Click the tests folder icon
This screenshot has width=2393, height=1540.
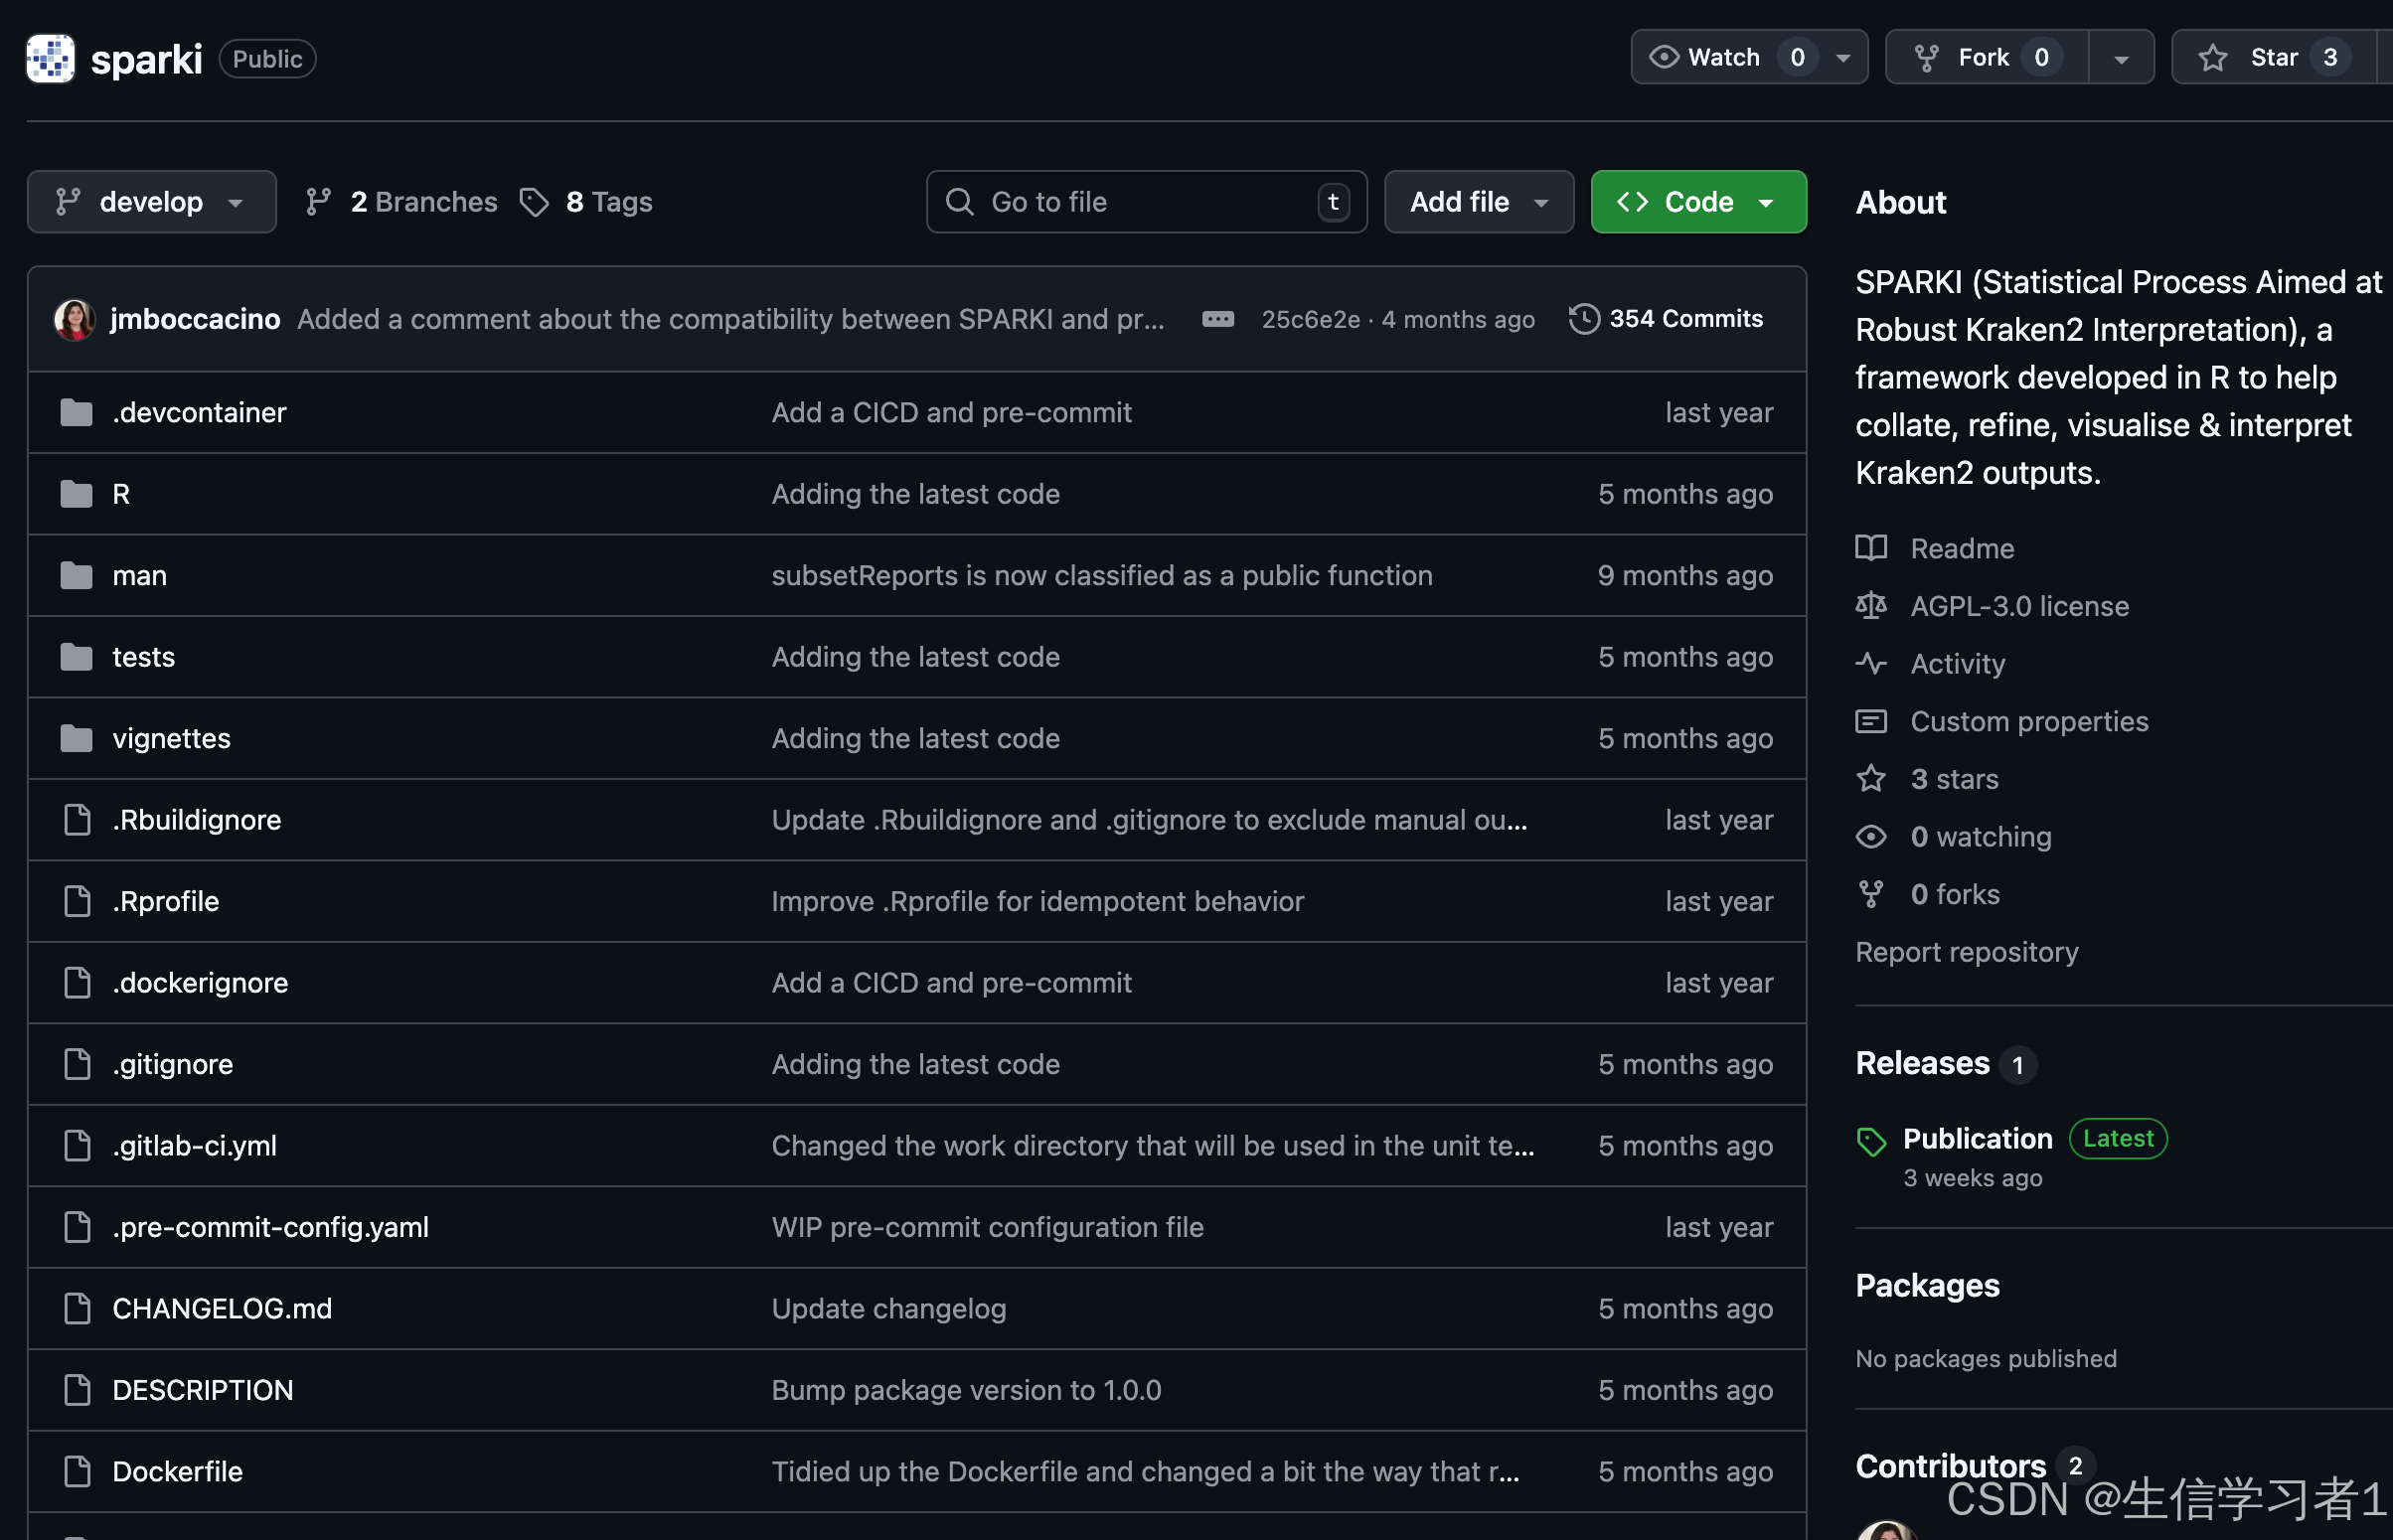click(x=76, y=657)
